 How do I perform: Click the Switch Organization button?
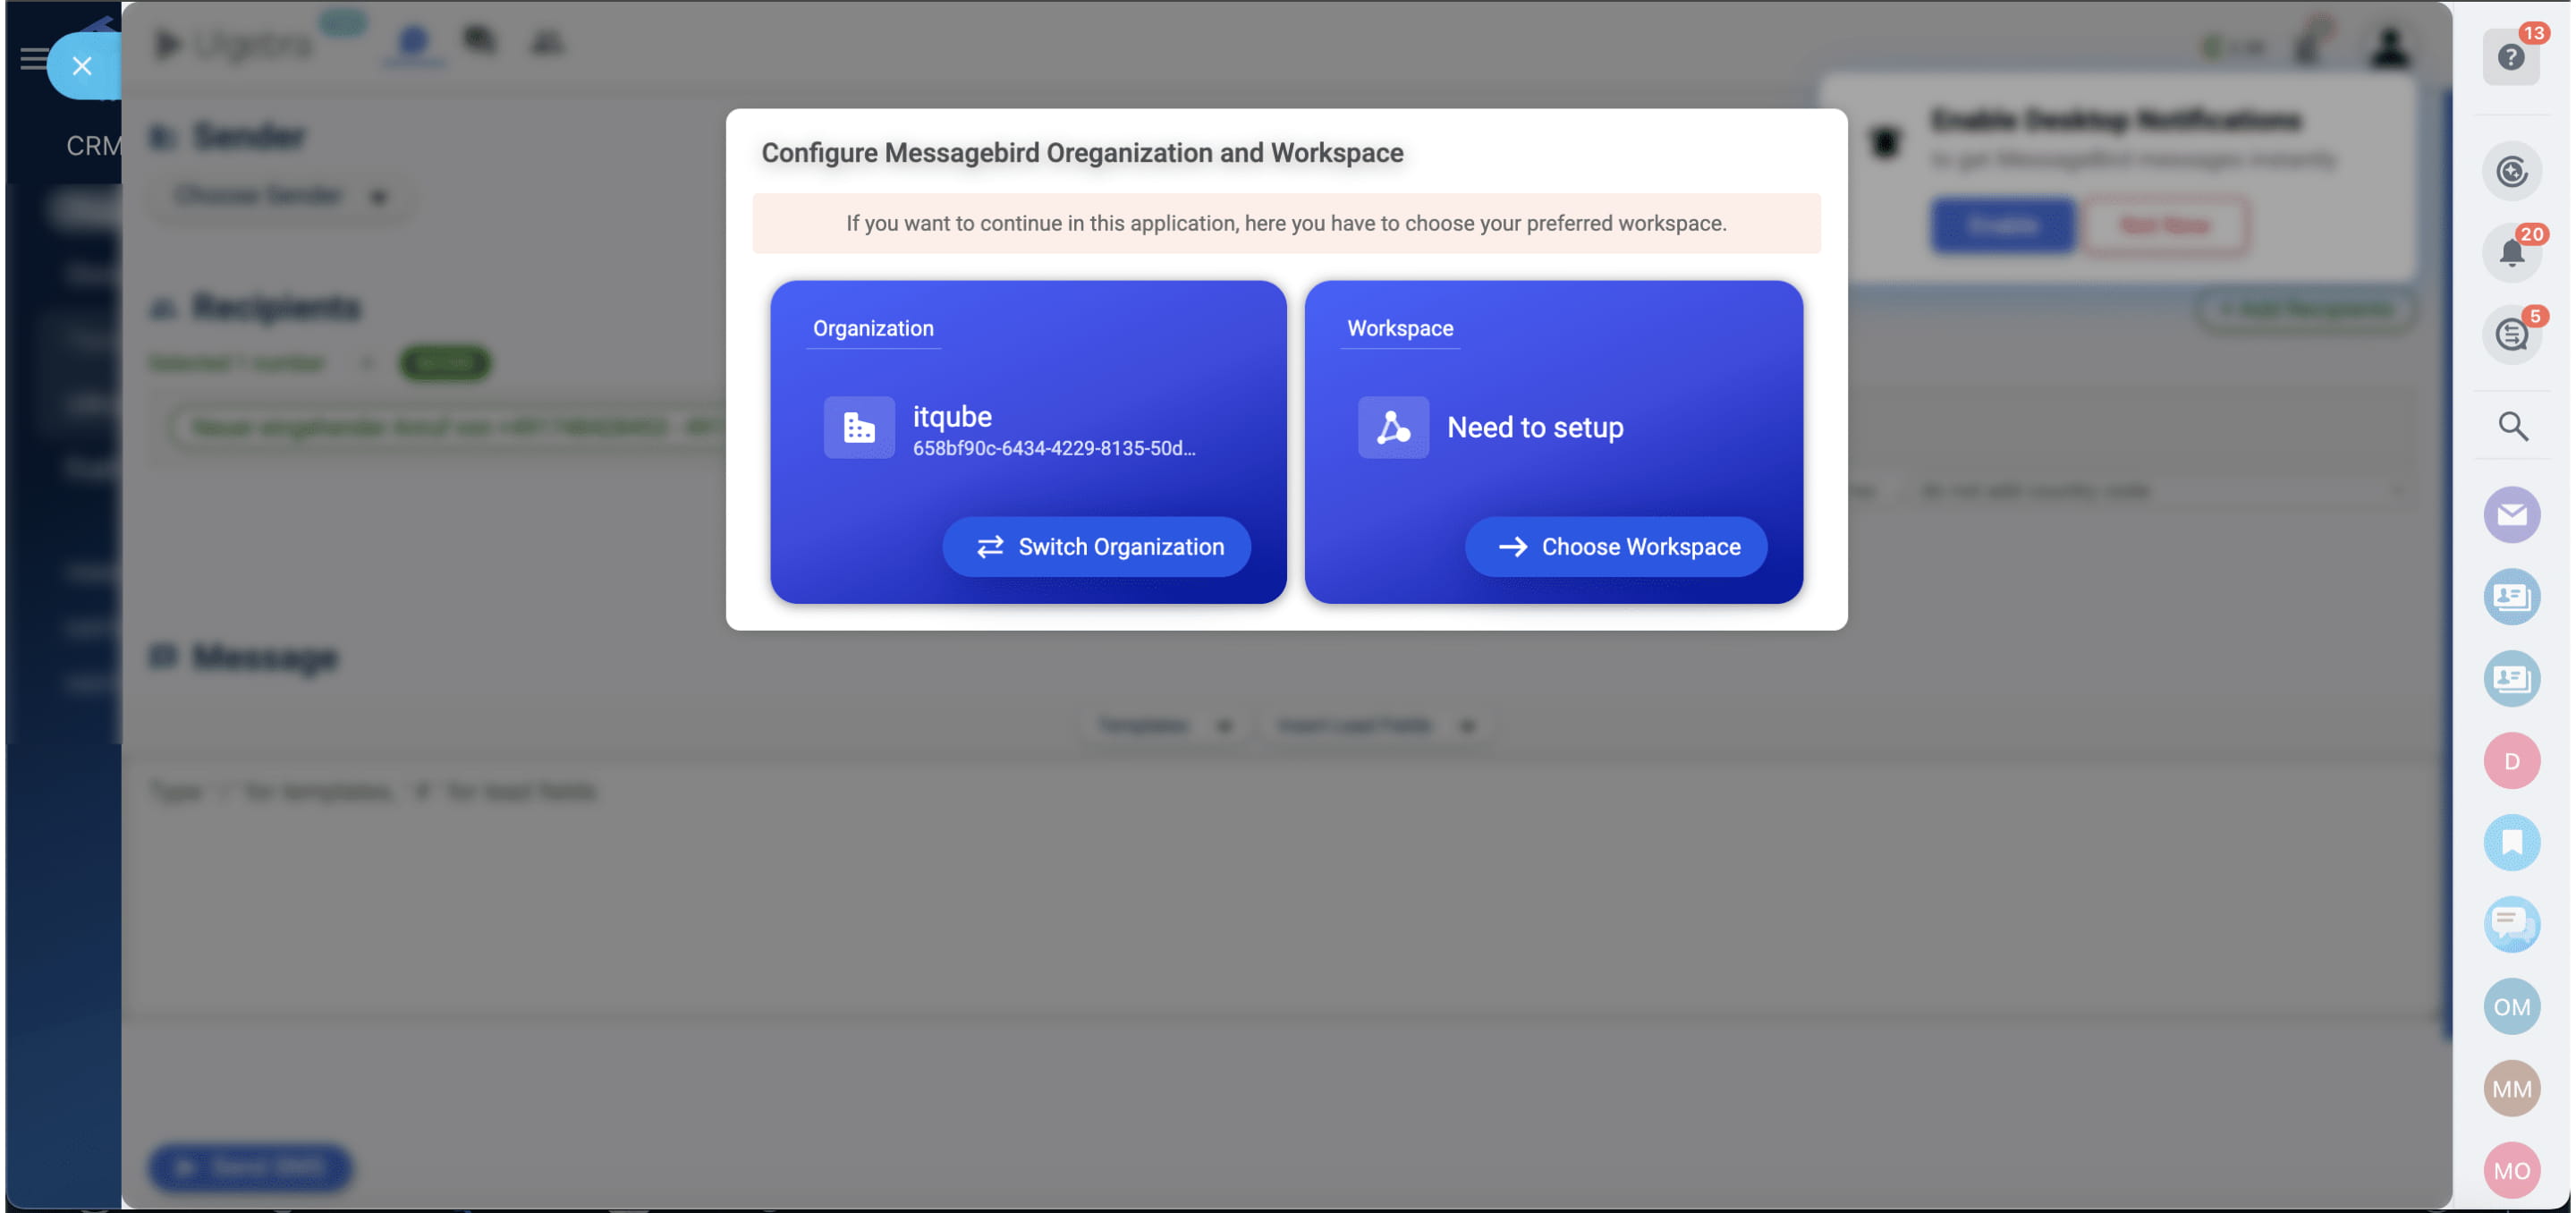[x=1097, y=547]
